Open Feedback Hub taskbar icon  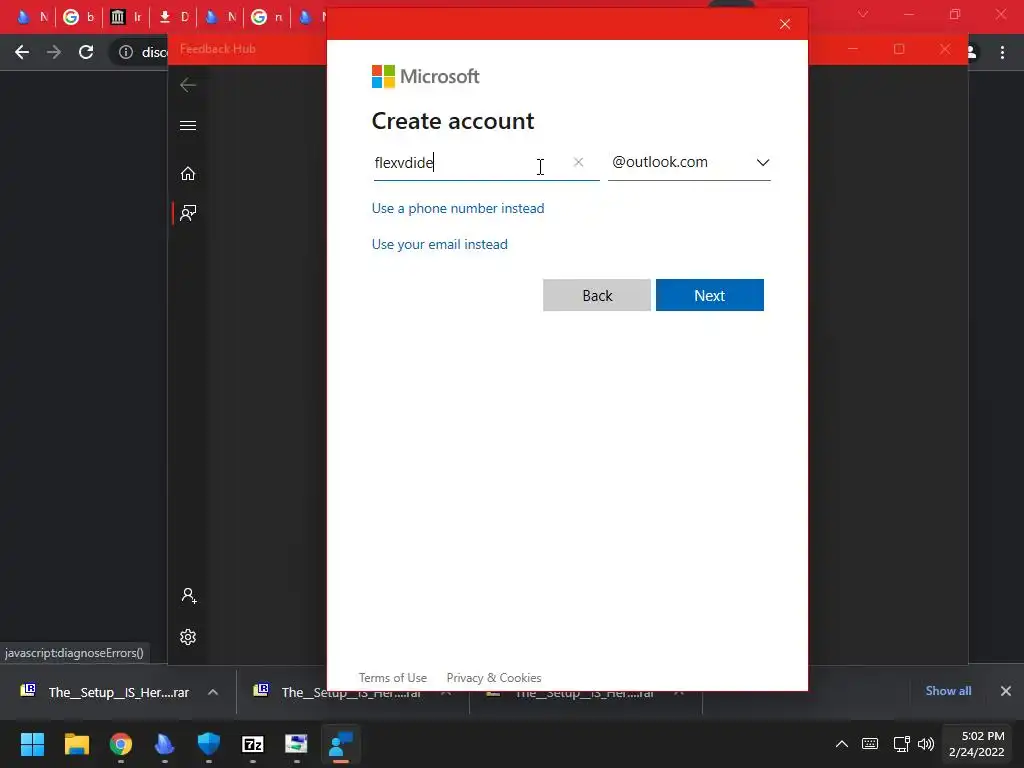point(341,744)
